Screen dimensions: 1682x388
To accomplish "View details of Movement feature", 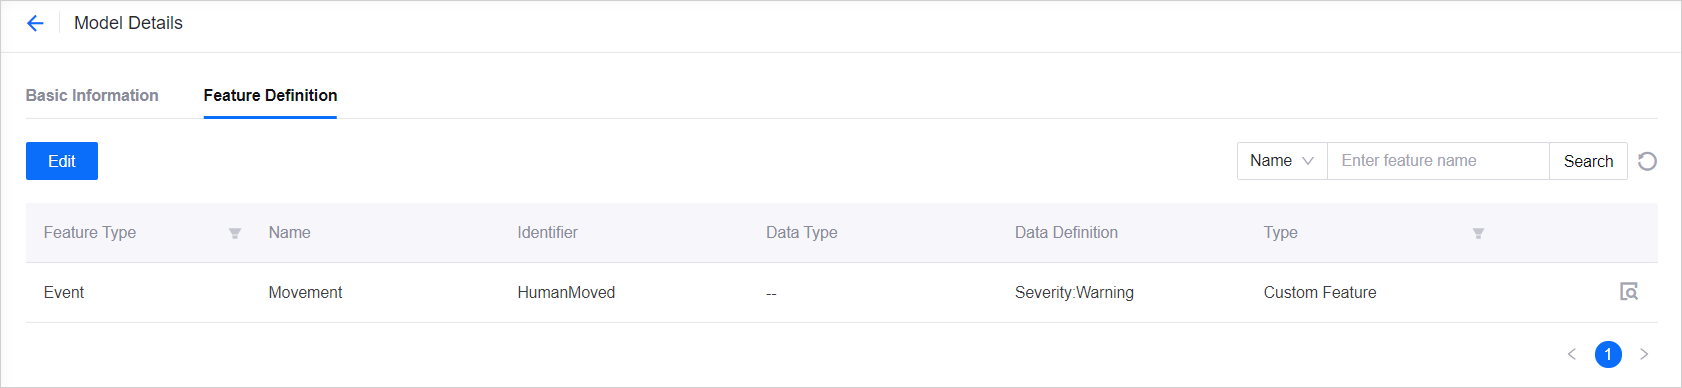I will tap(1629, 292).
